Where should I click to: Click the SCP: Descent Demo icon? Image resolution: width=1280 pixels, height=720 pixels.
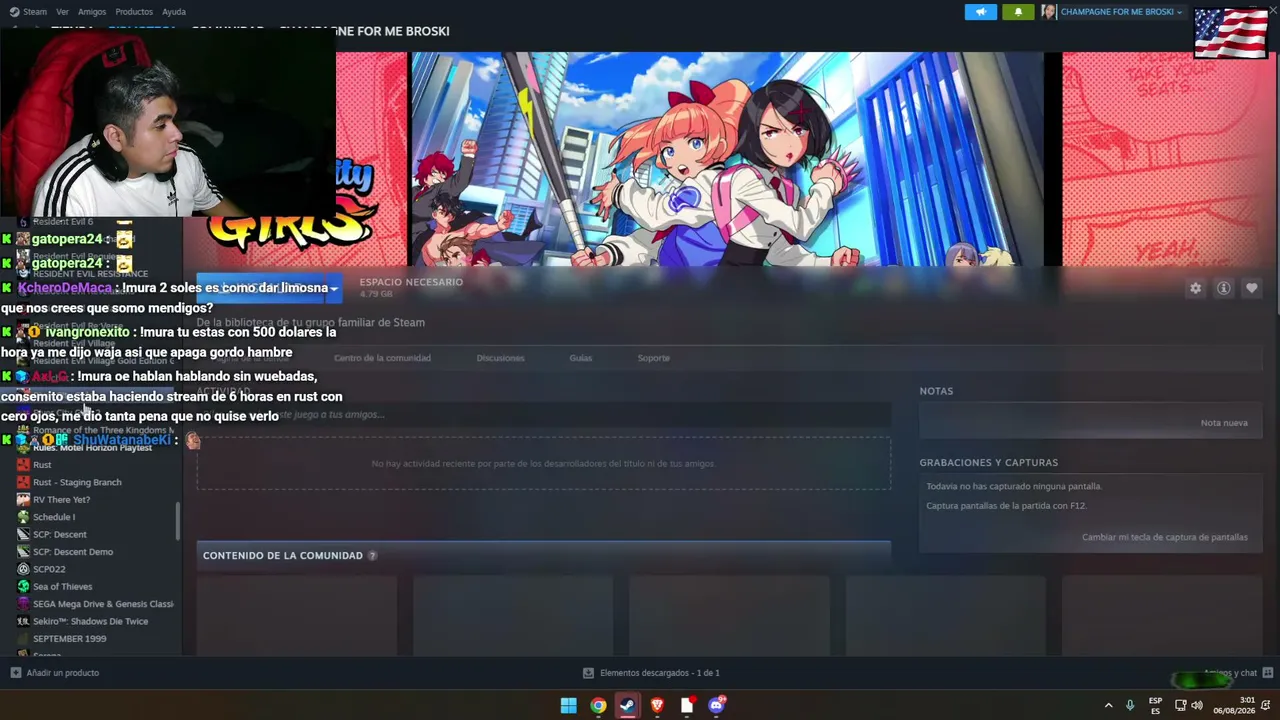click(x=23, y=552)
